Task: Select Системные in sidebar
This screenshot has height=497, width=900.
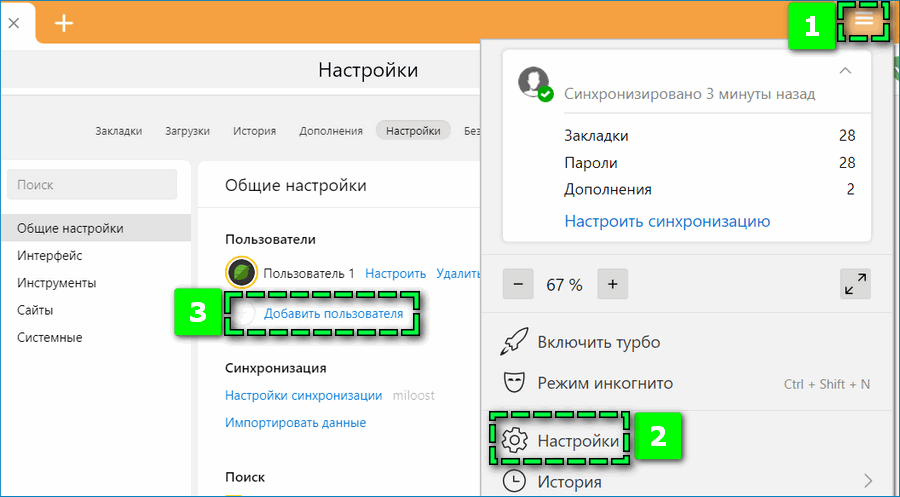Action: click(49, 337)
